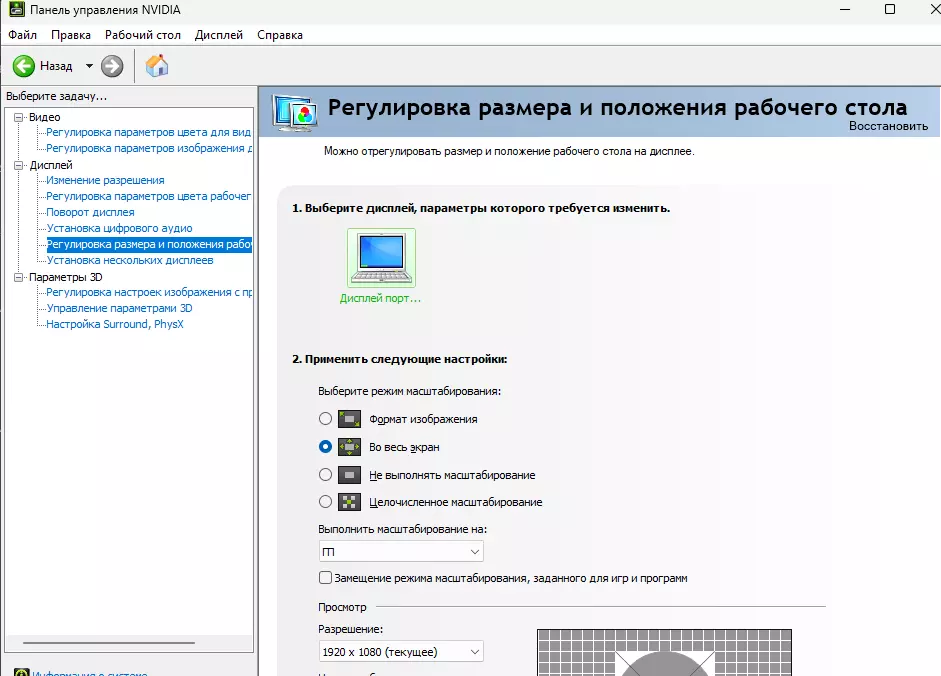Collapse the Дисплей tree node

(x=19, y=165)
